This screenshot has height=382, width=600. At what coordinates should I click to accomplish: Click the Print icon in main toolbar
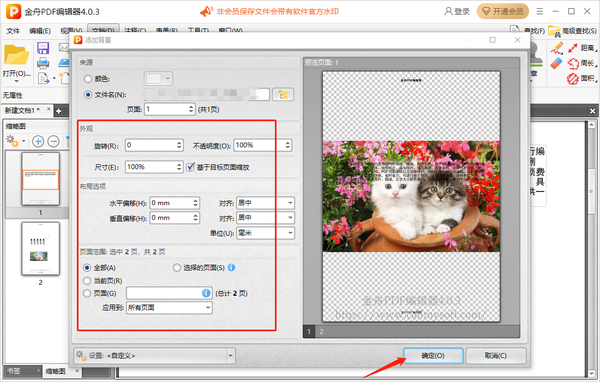point(43,63)
